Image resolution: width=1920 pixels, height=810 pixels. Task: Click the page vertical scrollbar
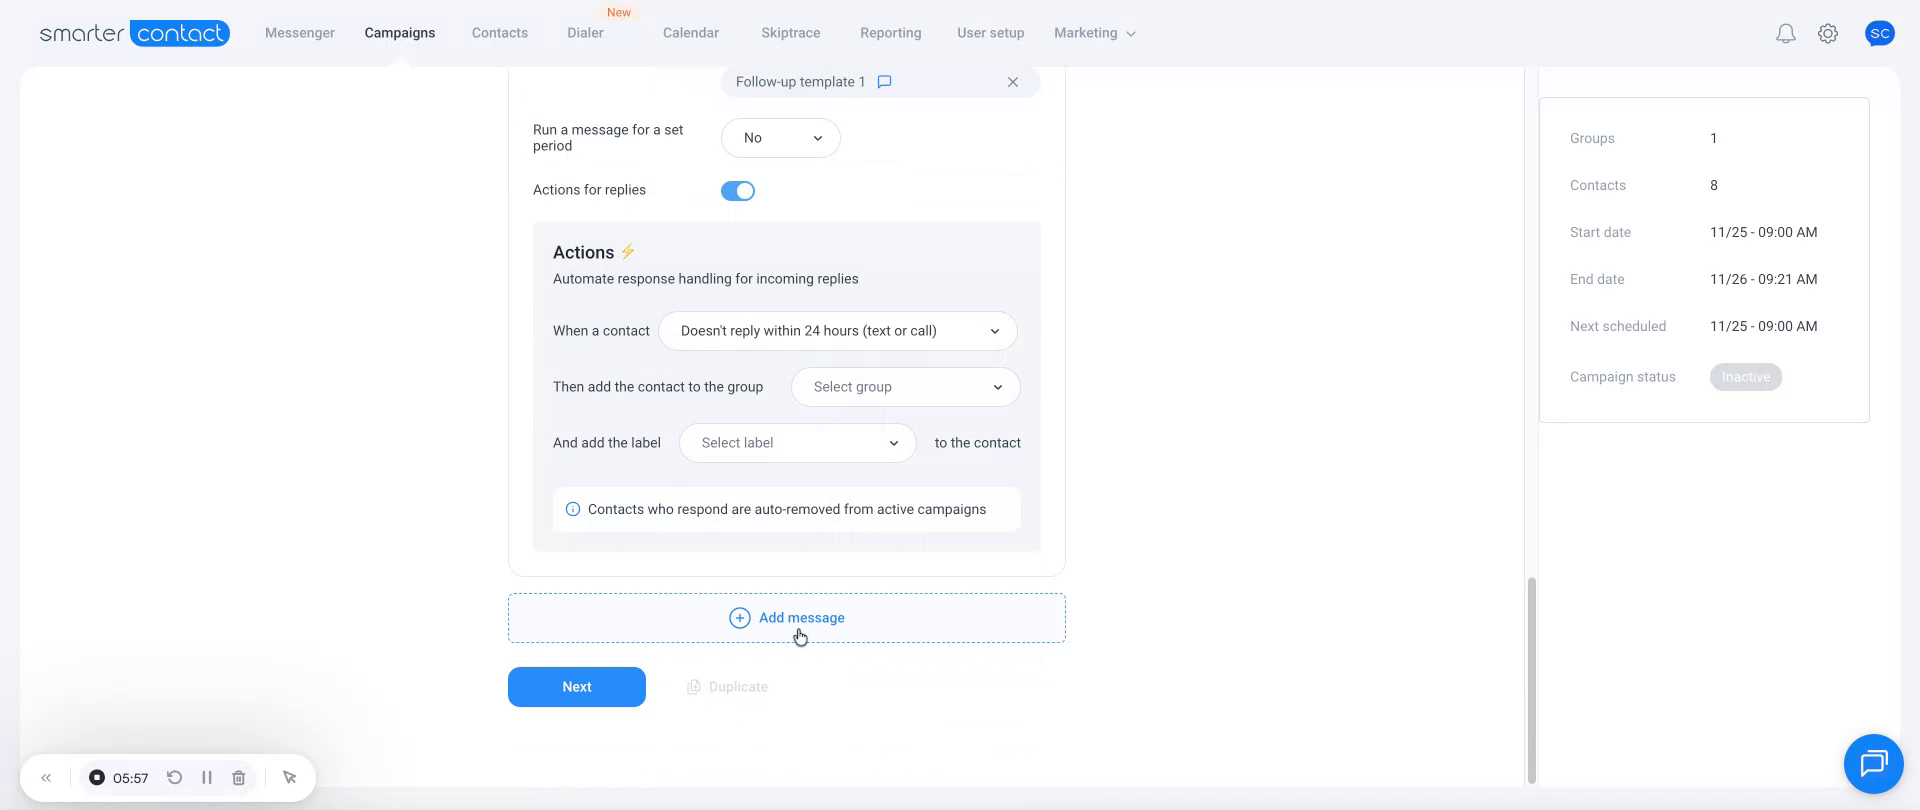click(x=1531, y=680)
